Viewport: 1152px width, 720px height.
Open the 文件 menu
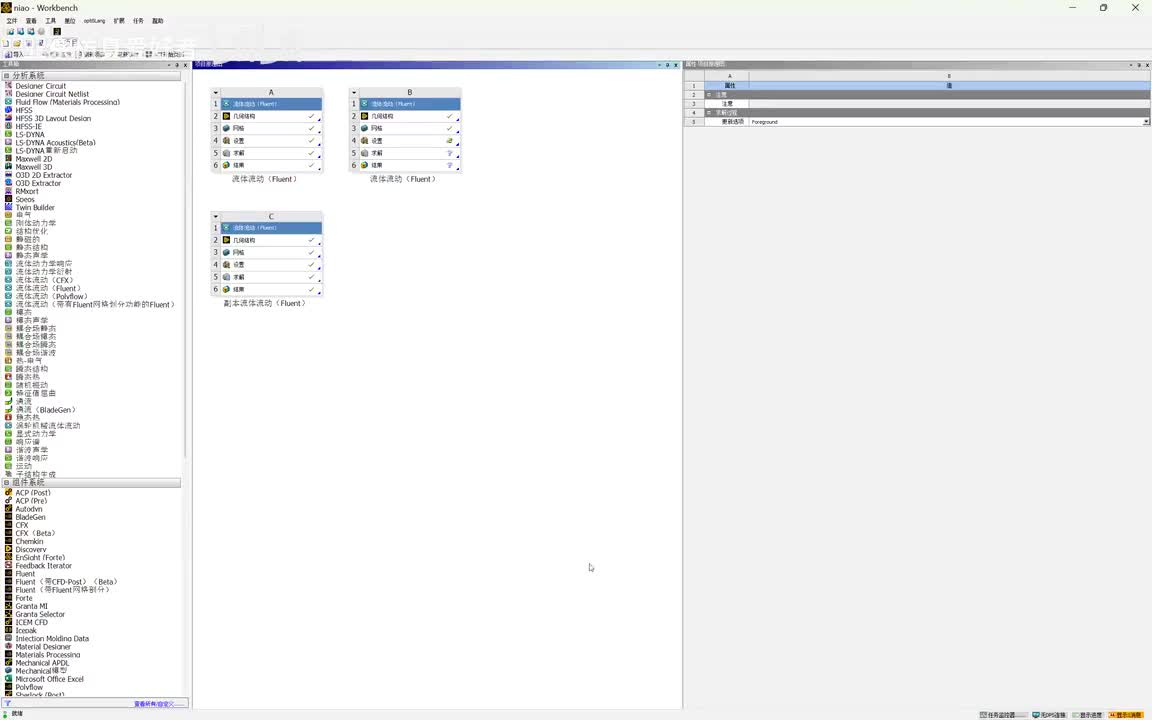12,21
